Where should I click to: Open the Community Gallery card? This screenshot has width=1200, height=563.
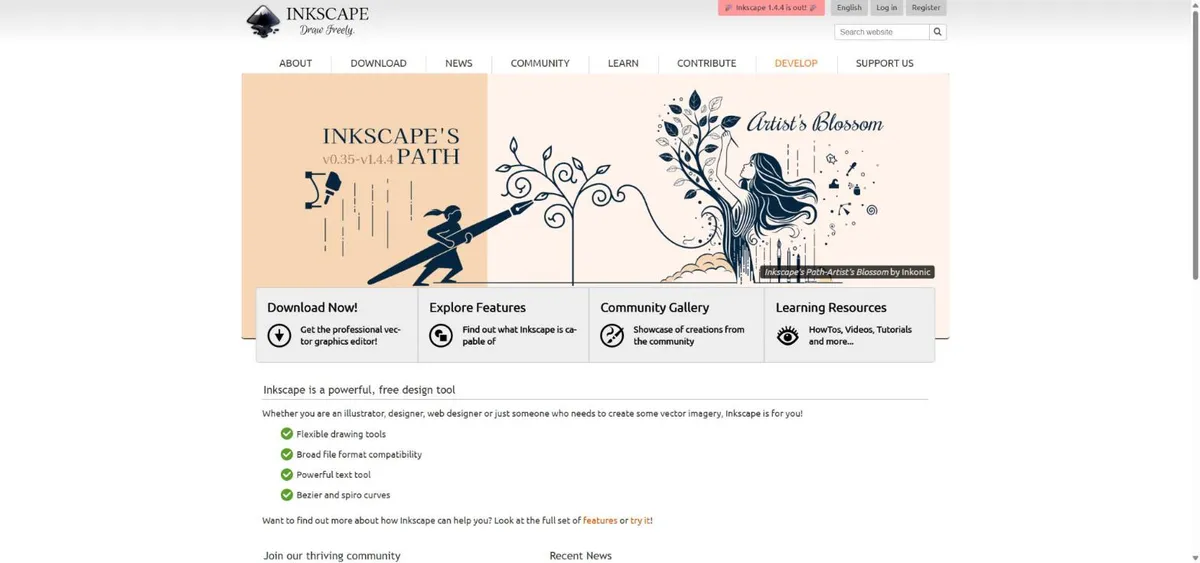676,325
